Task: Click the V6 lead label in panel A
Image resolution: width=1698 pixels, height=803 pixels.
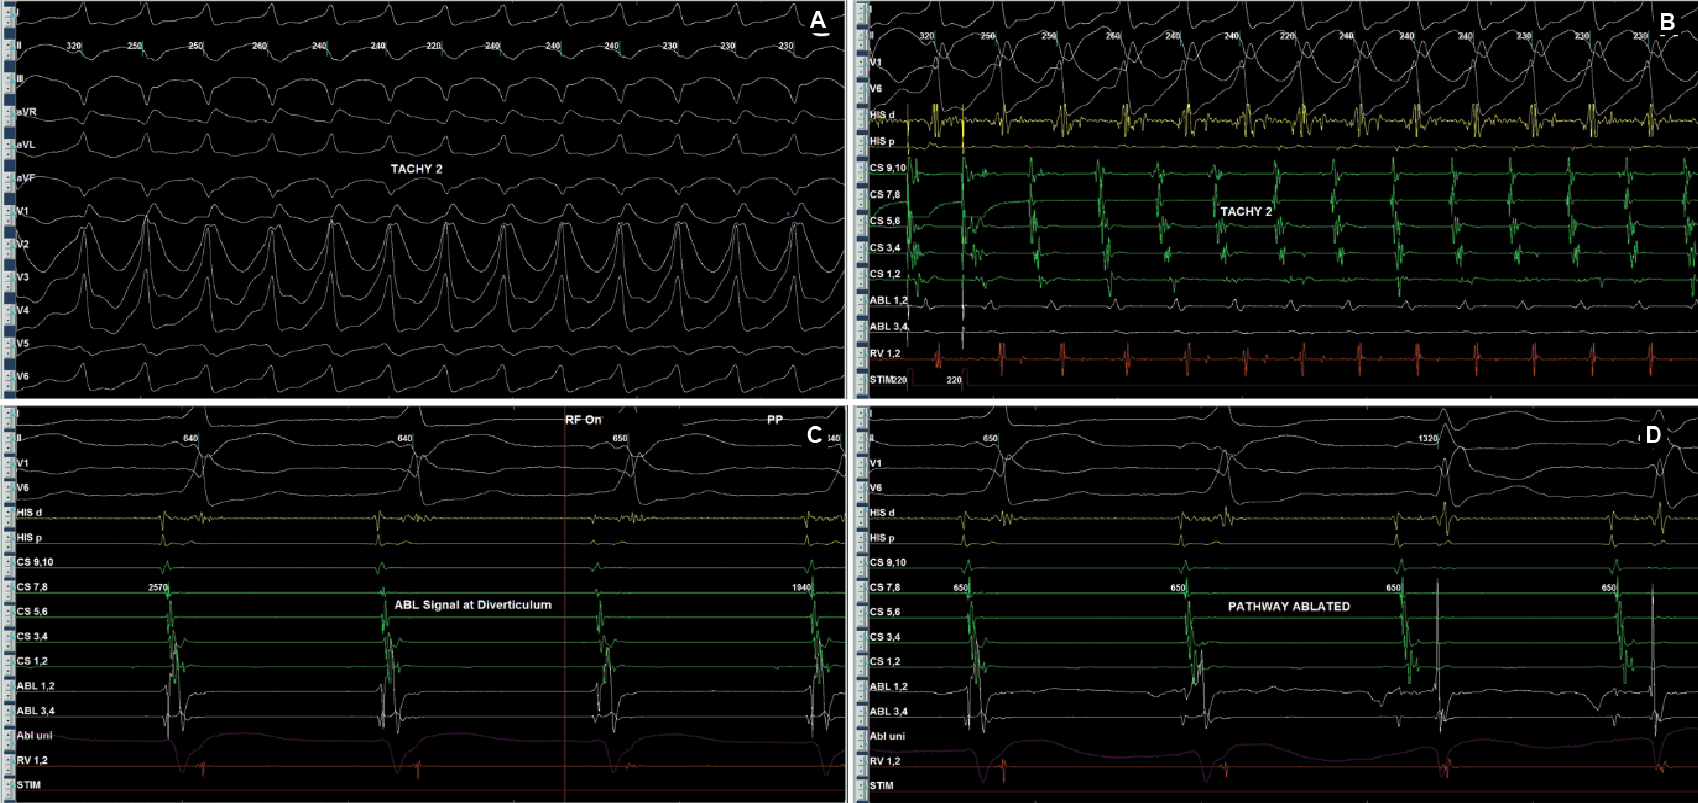Action: point(23,376)
